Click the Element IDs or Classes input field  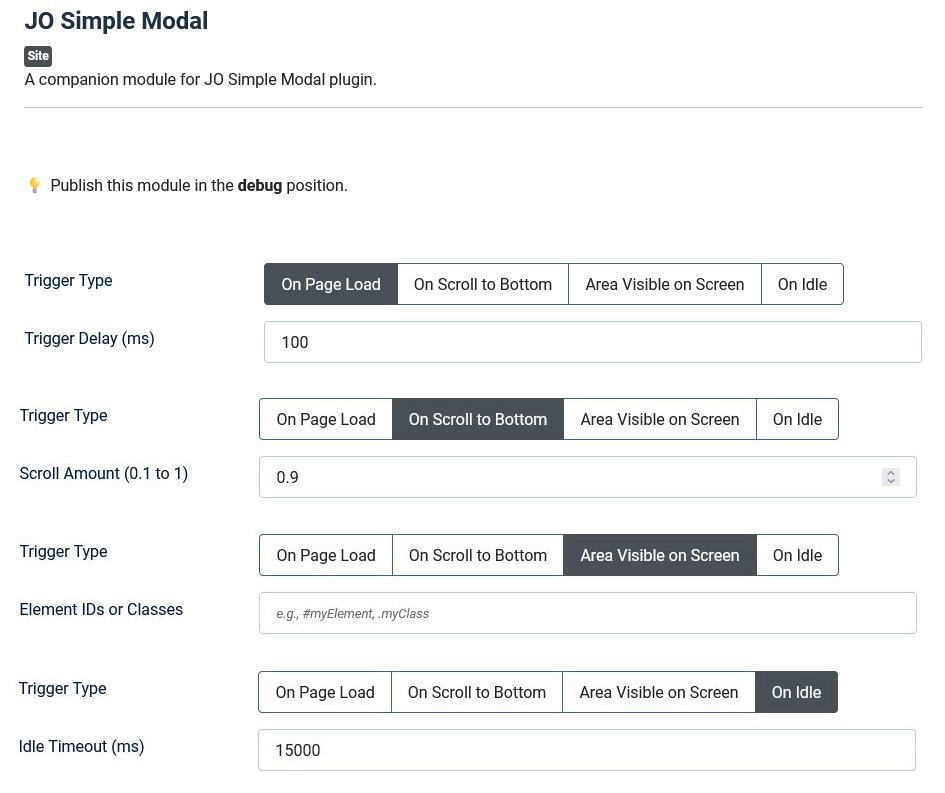588,612
